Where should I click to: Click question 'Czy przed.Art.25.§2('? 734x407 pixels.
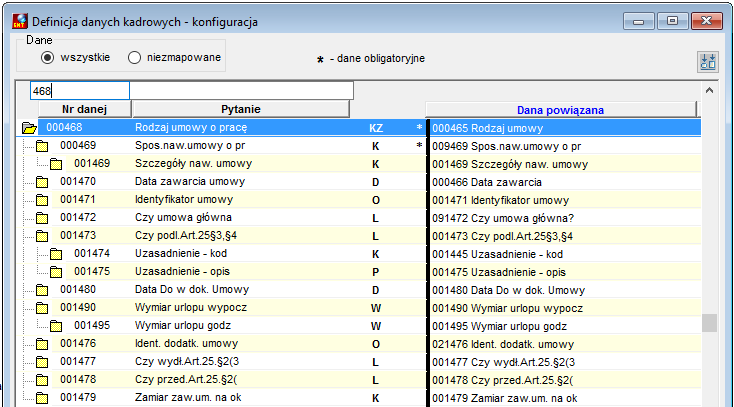pos(186,379)
